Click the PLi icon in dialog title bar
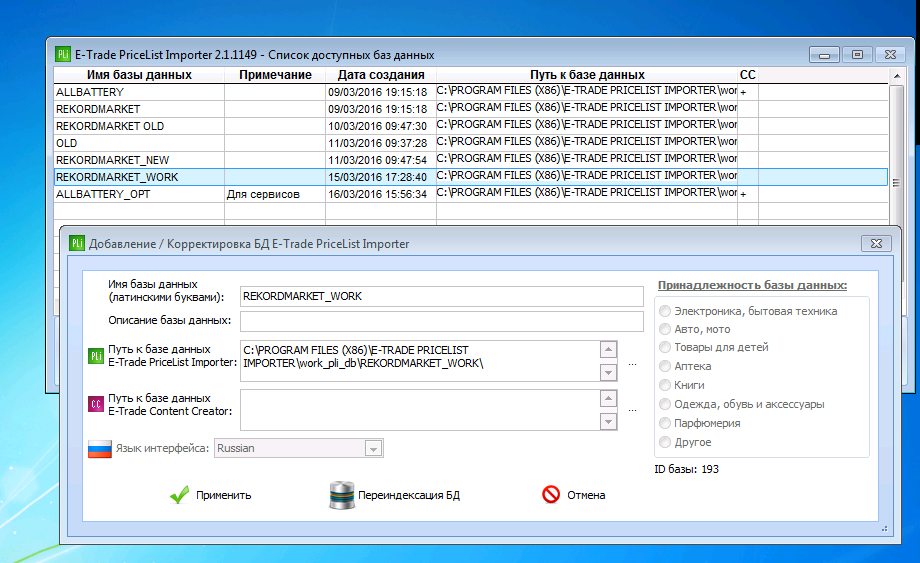920x563 pixels. click(x=77, y=243)
